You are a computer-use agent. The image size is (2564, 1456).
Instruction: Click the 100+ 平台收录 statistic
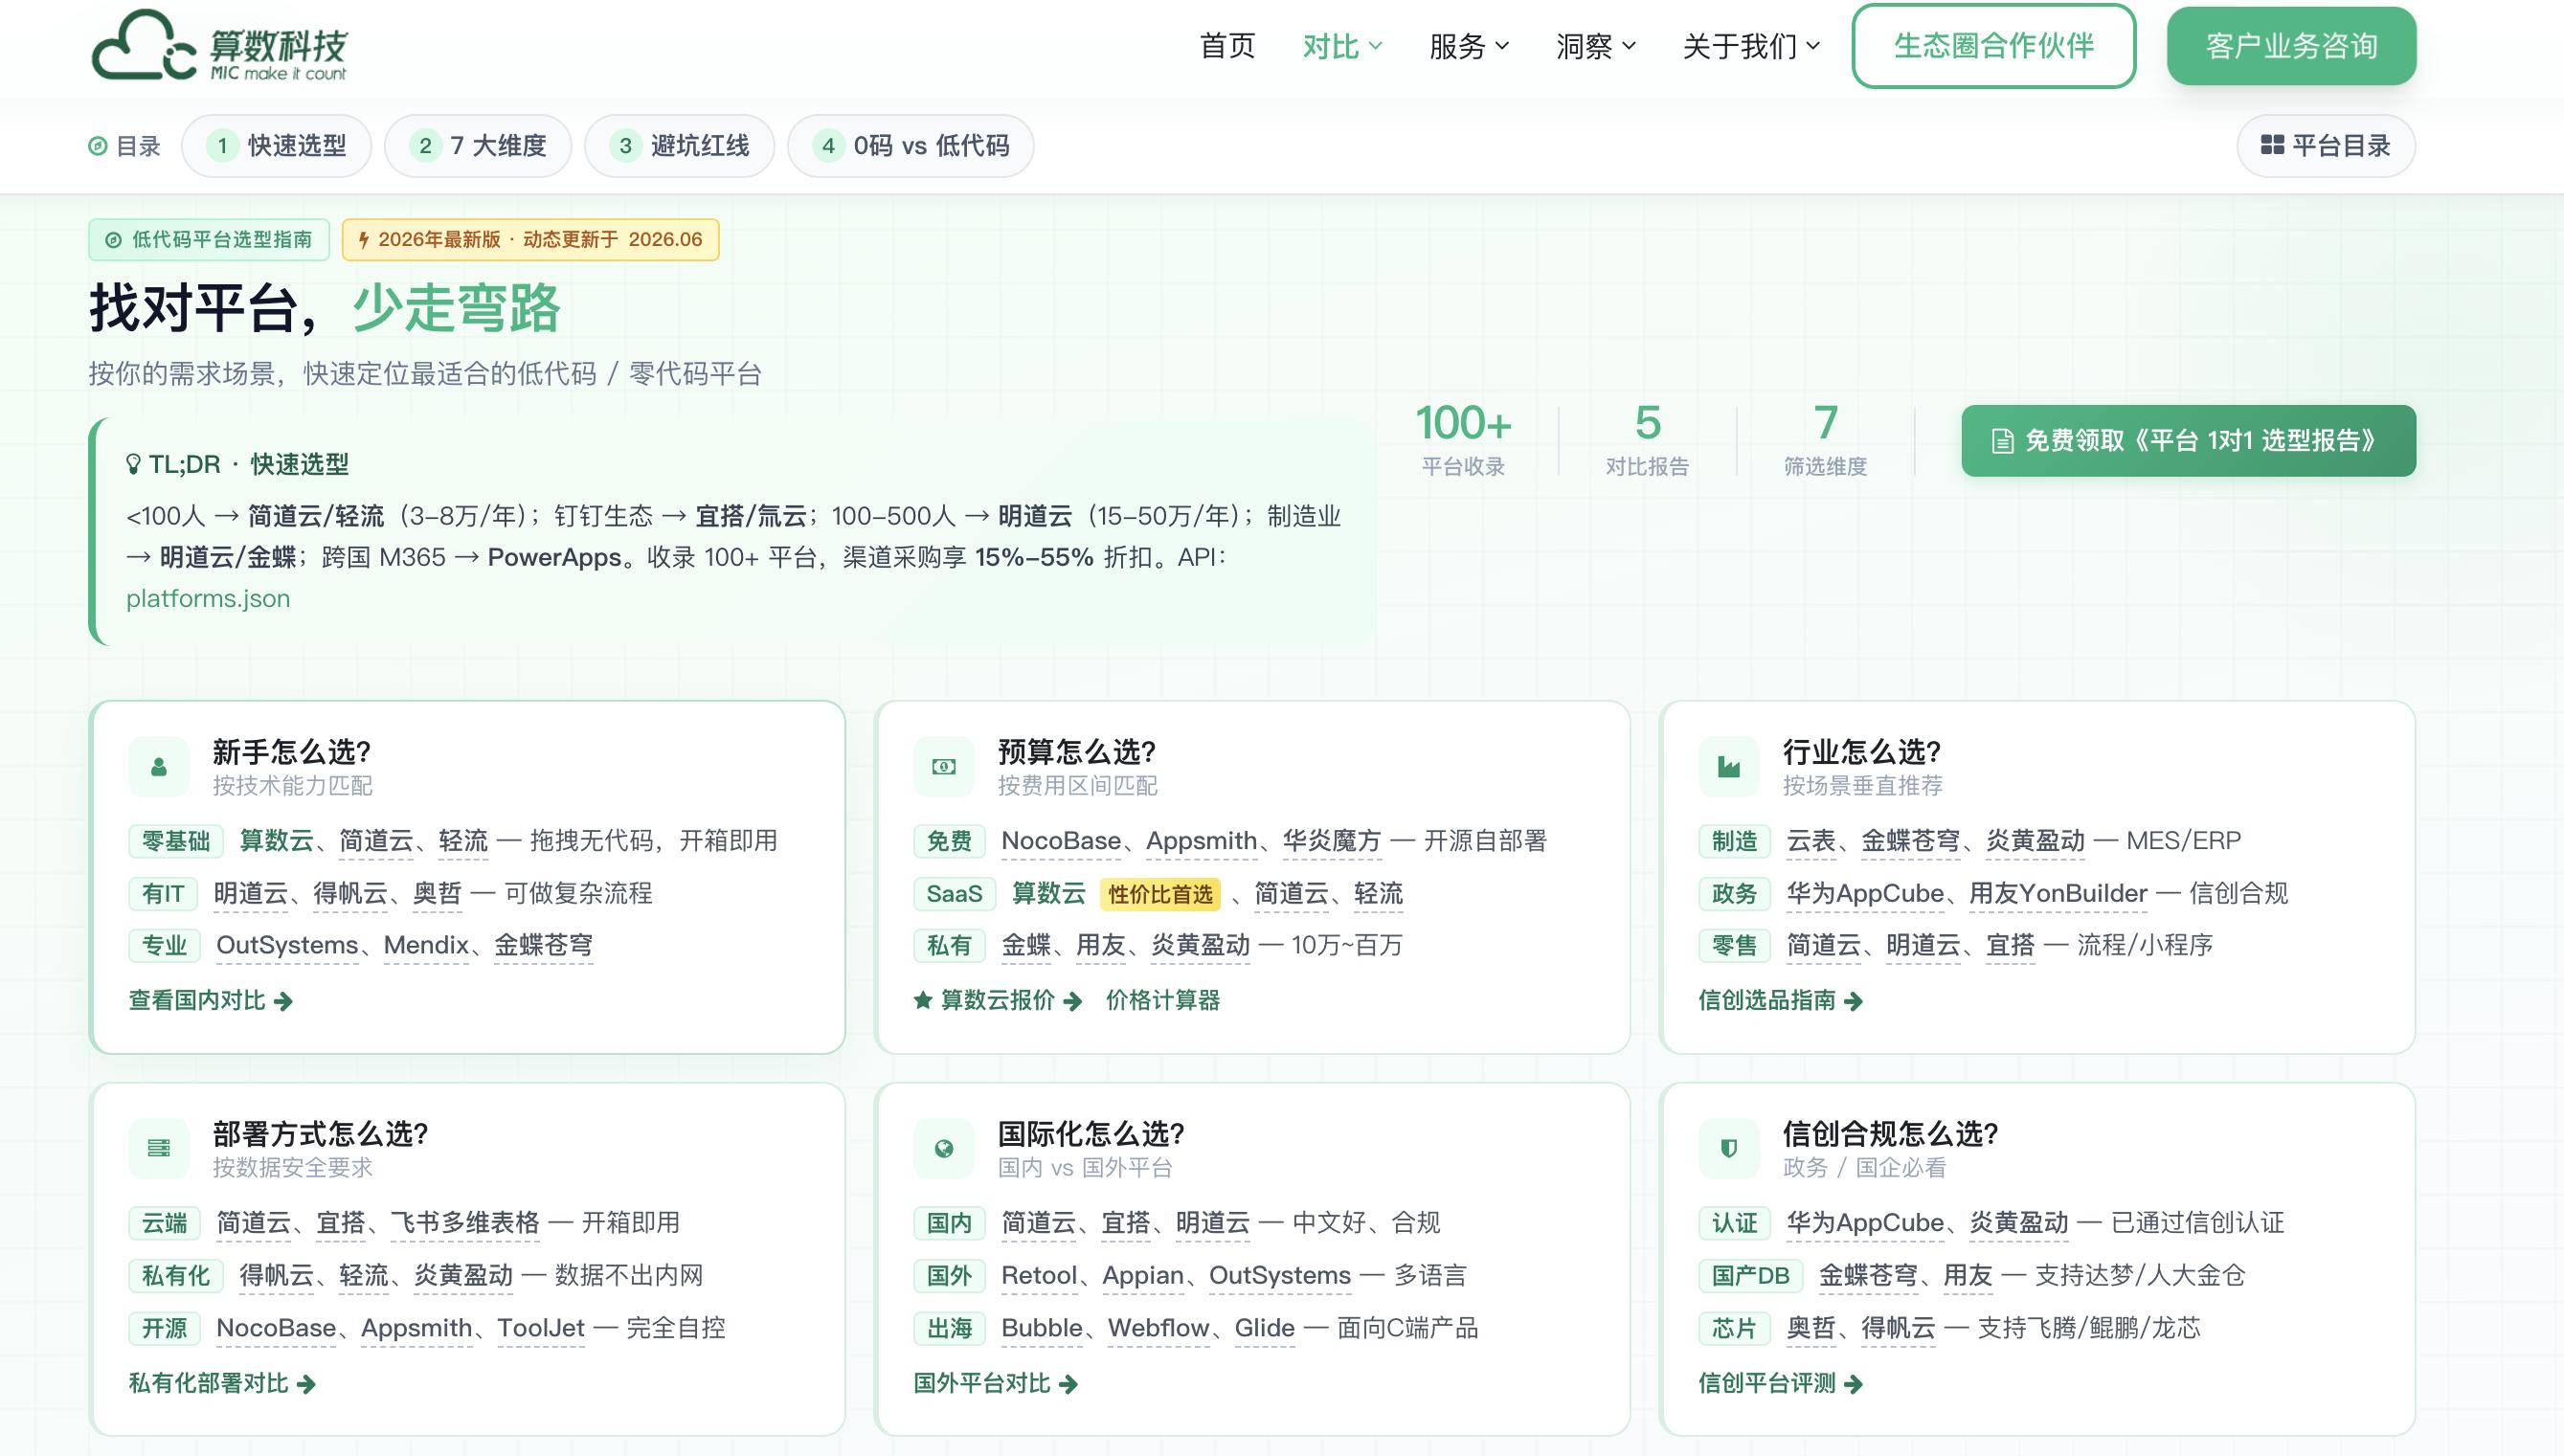[x=1463, y=441]
